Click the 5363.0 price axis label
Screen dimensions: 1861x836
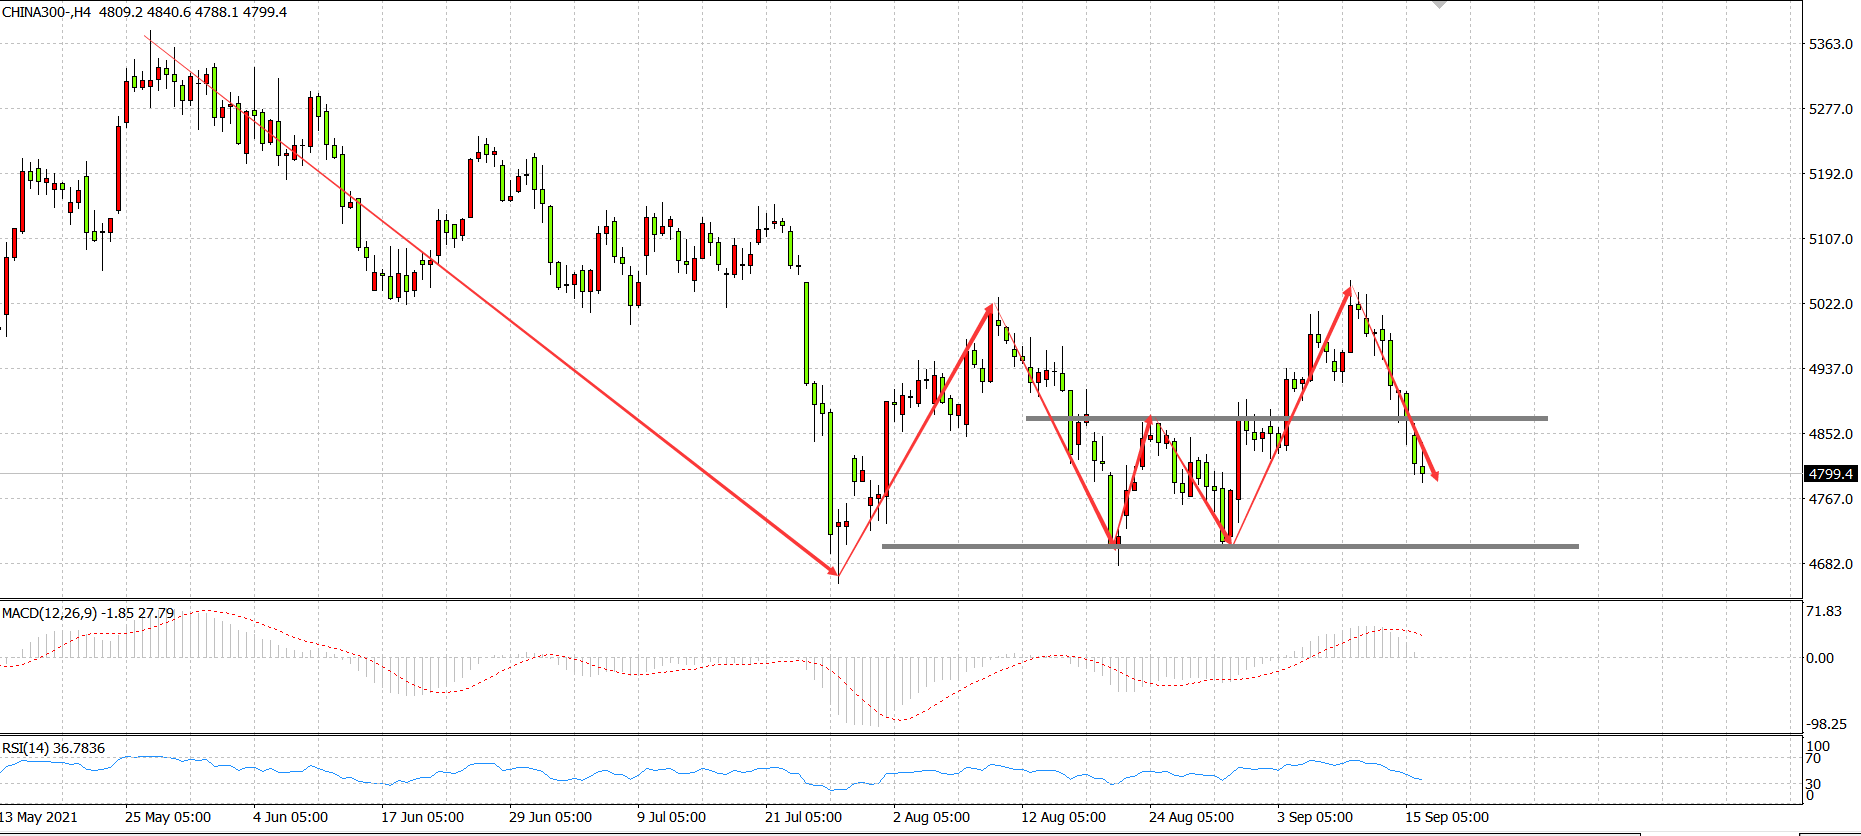coord(1830,44)
